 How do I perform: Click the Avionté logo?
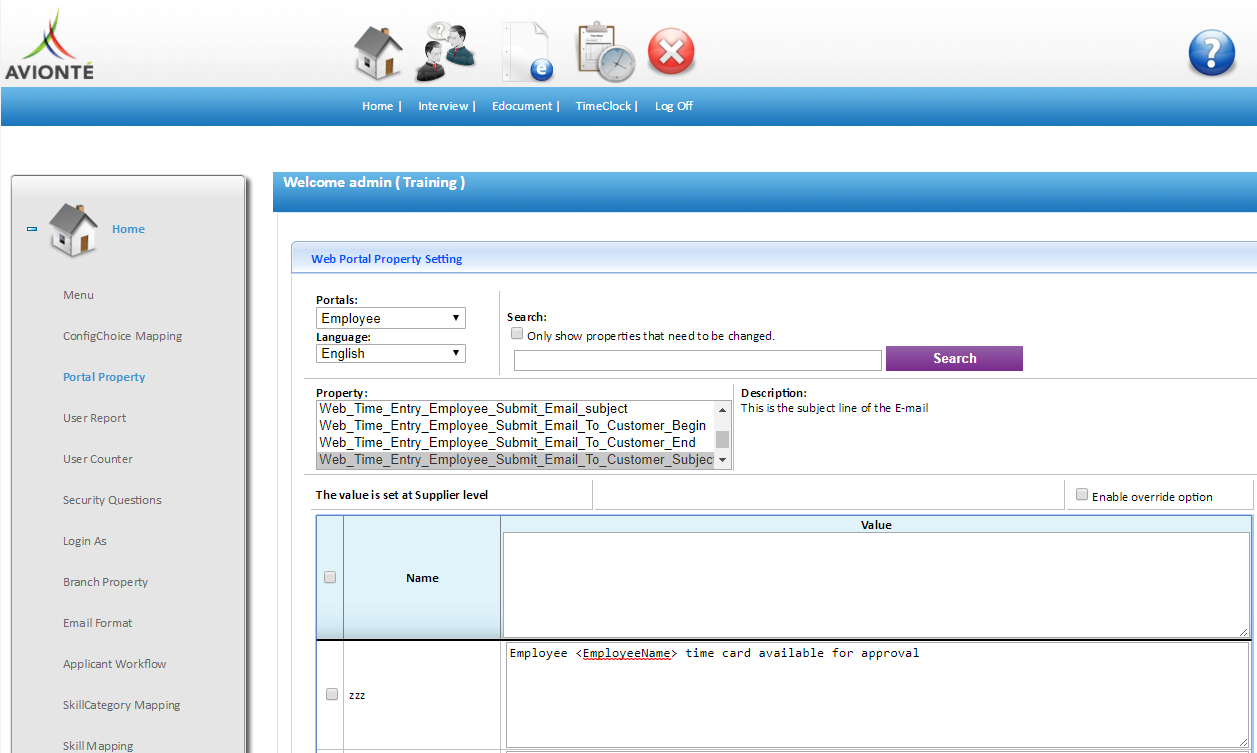click(x=48, y=44)
